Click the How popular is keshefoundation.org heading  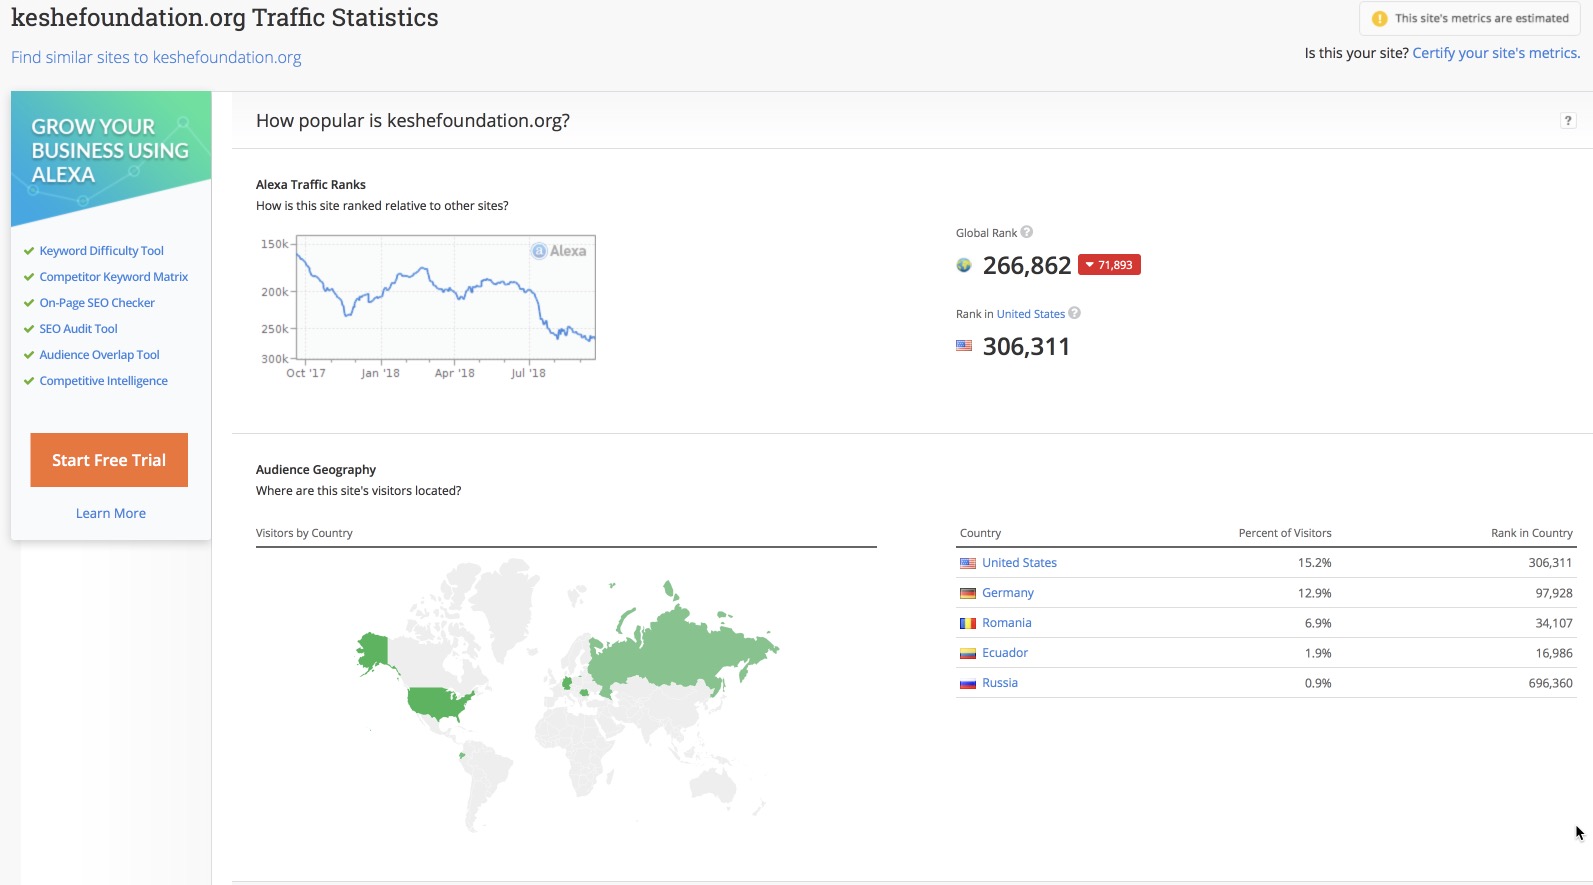point(413,121)
